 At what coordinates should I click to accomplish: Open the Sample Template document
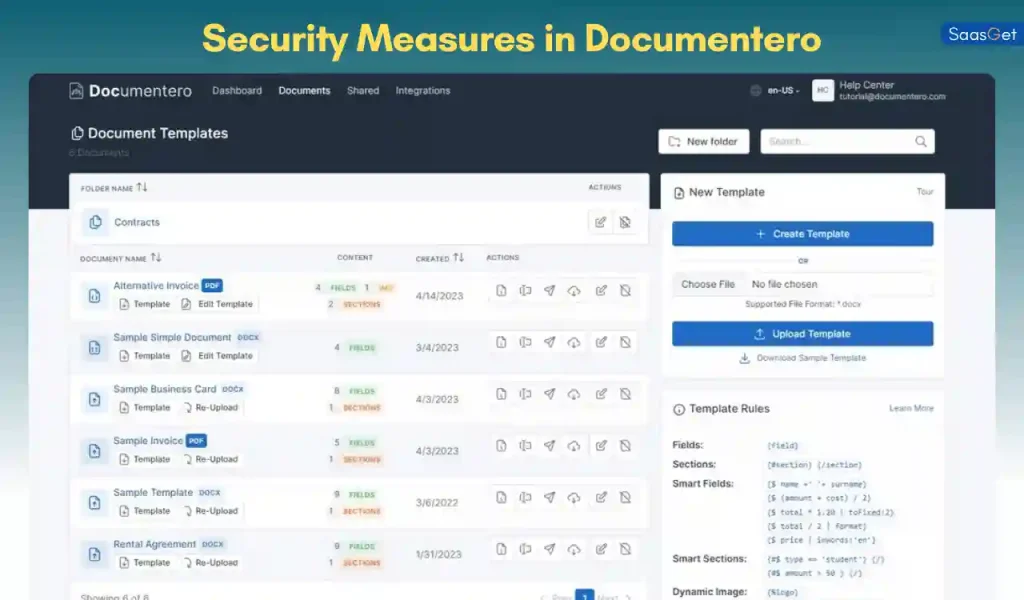click(153, 492)
